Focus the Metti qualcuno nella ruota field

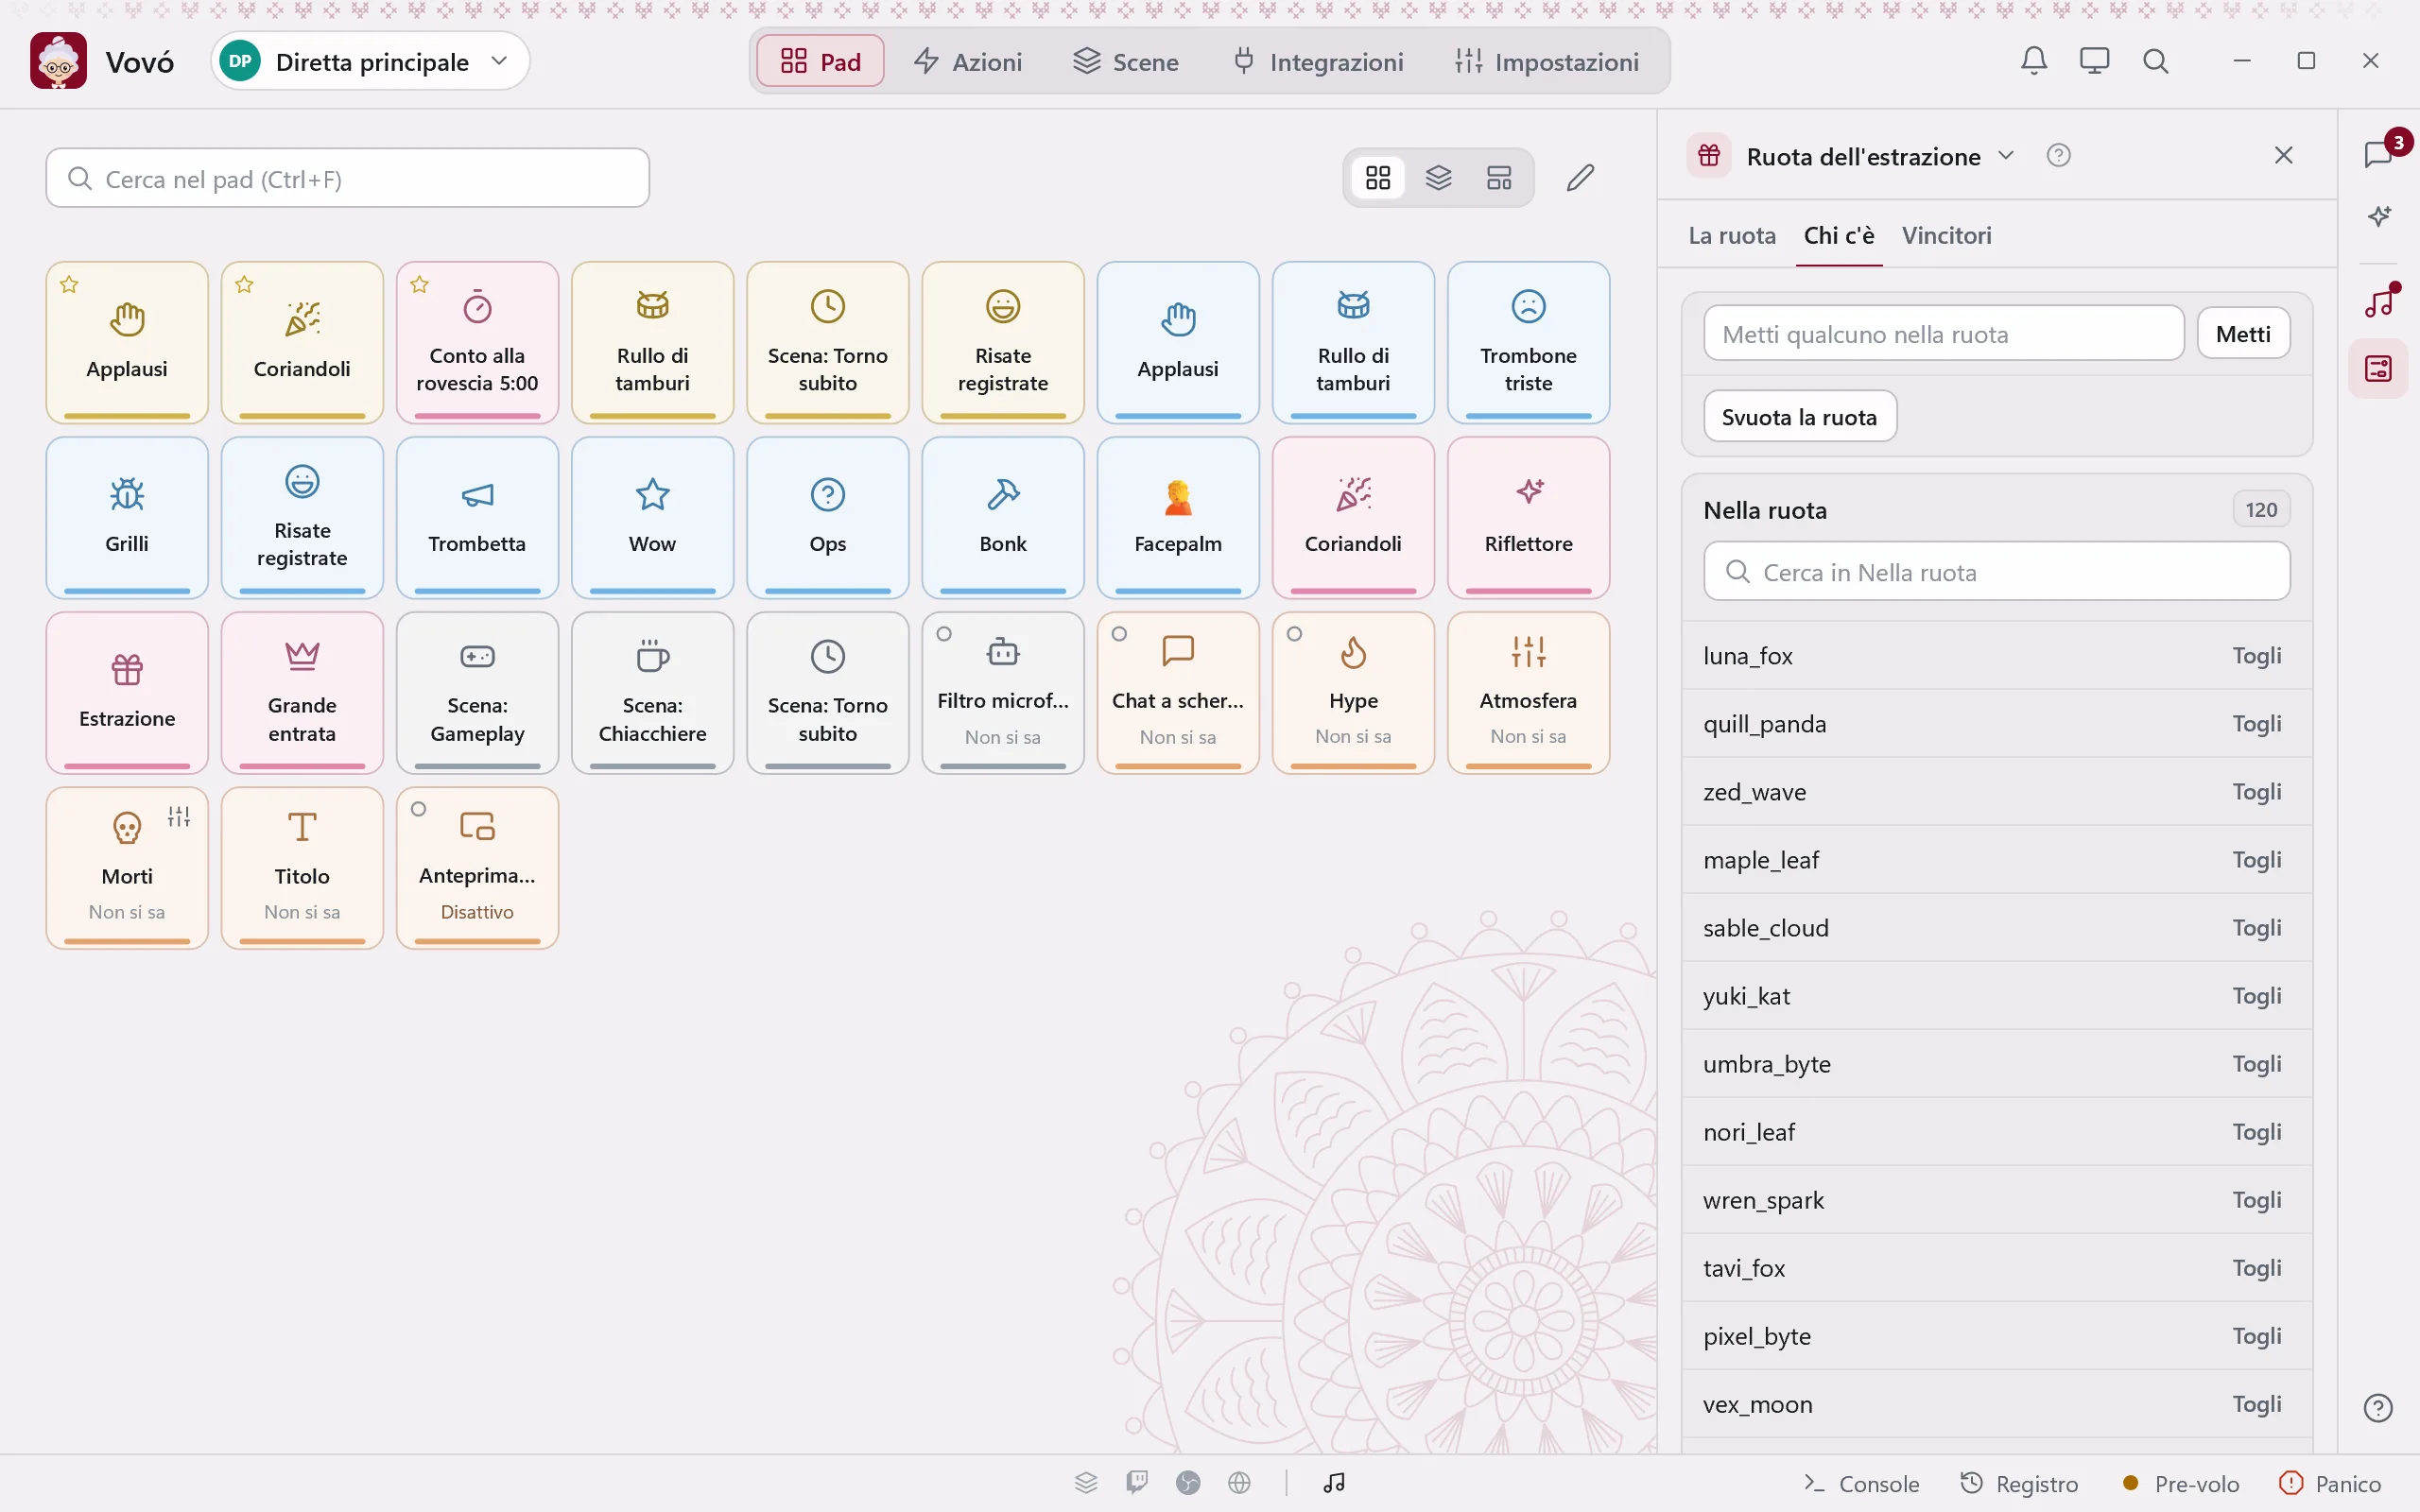click(1943, 333)
